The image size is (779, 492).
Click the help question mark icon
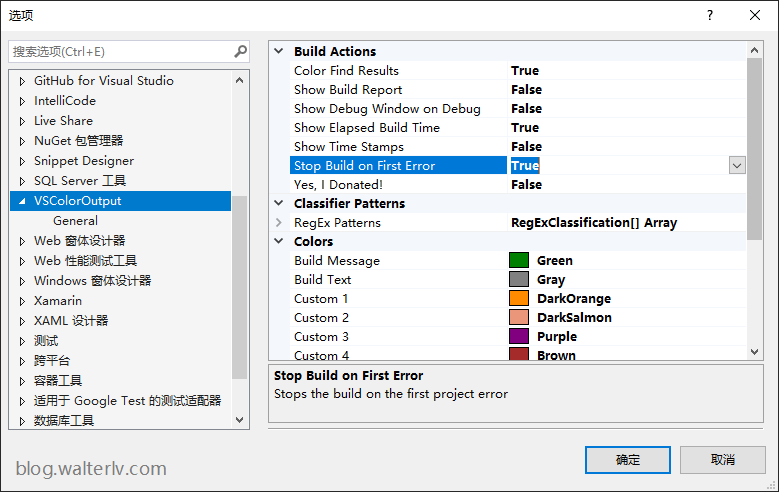point(710,15)
